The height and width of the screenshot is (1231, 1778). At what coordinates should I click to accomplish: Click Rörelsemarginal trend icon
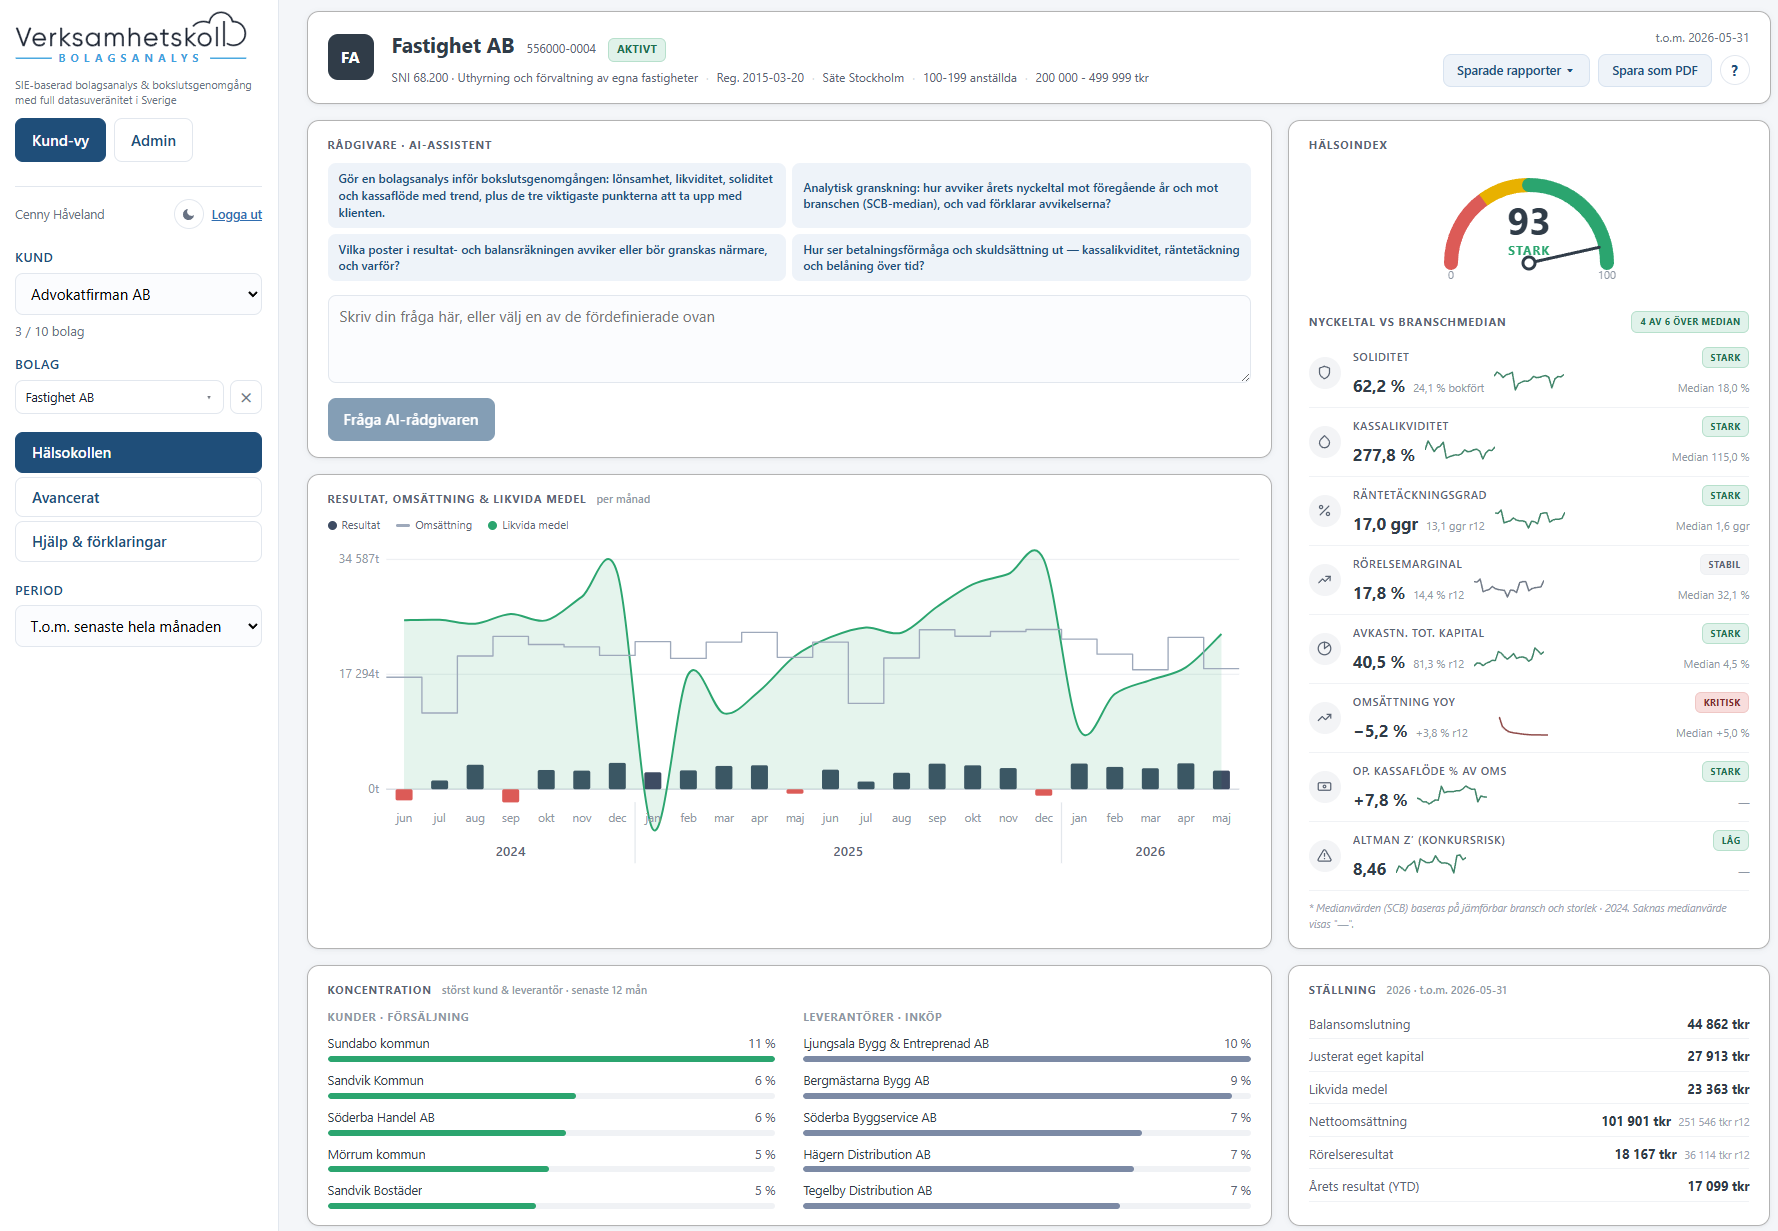pos(1324,580)
